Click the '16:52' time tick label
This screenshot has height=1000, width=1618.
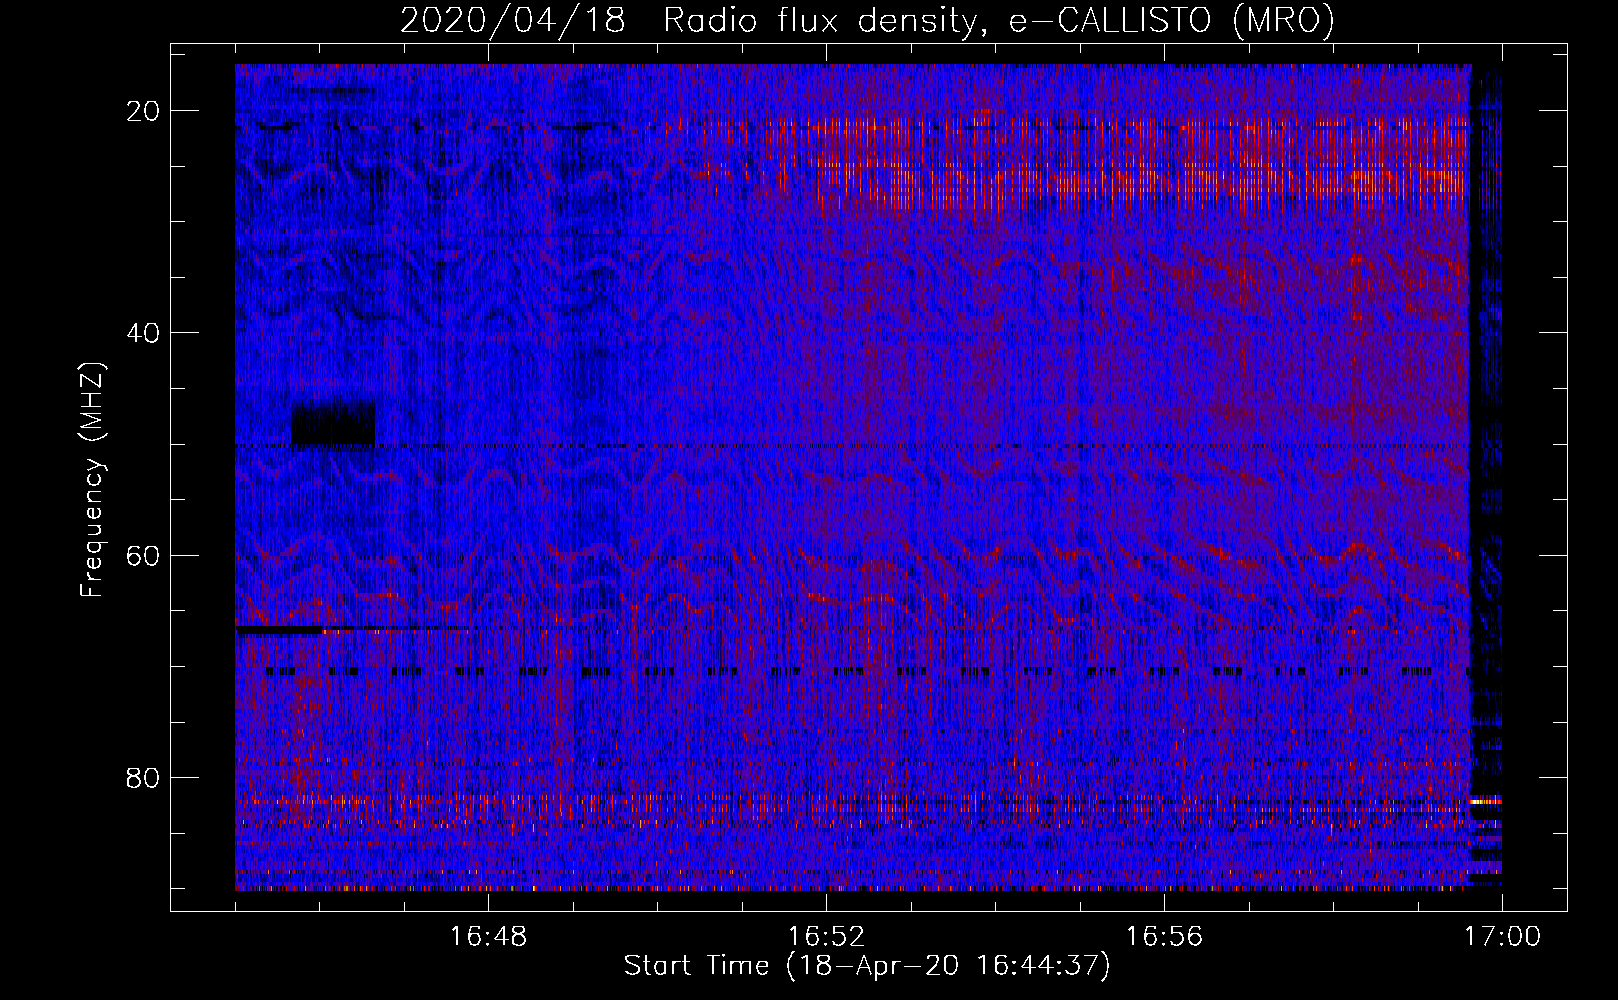click(826, 937)
